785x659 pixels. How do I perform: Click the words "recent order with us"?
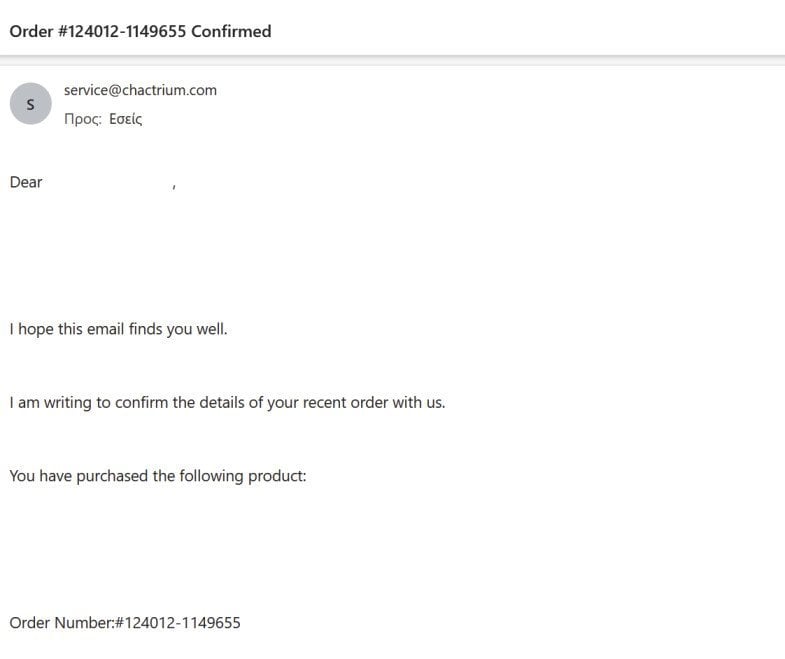(372, 403)
